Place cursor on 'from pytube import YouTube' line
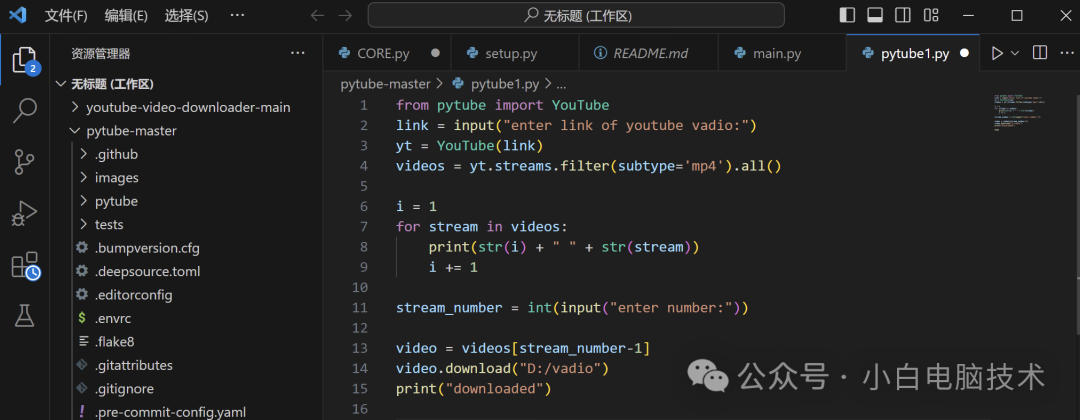This screenshot has height=420, width=1080. [503, 105]
